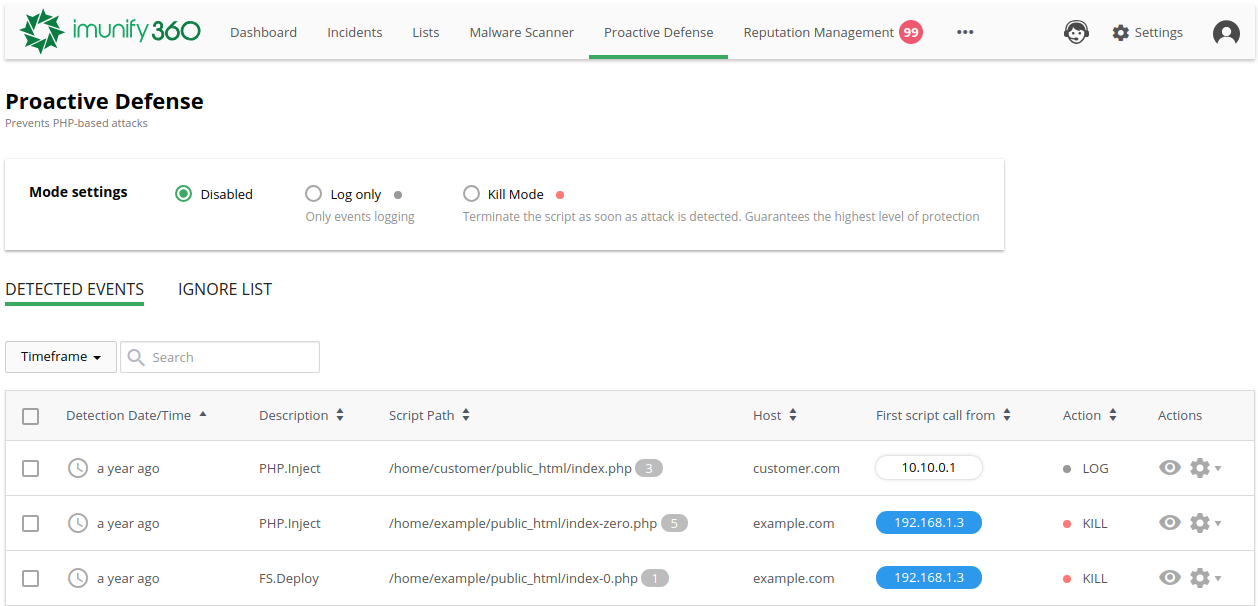The image size is (1258, 606).
Task: Tick checkbox for index-zero.php row
Action: coord(31,523)
